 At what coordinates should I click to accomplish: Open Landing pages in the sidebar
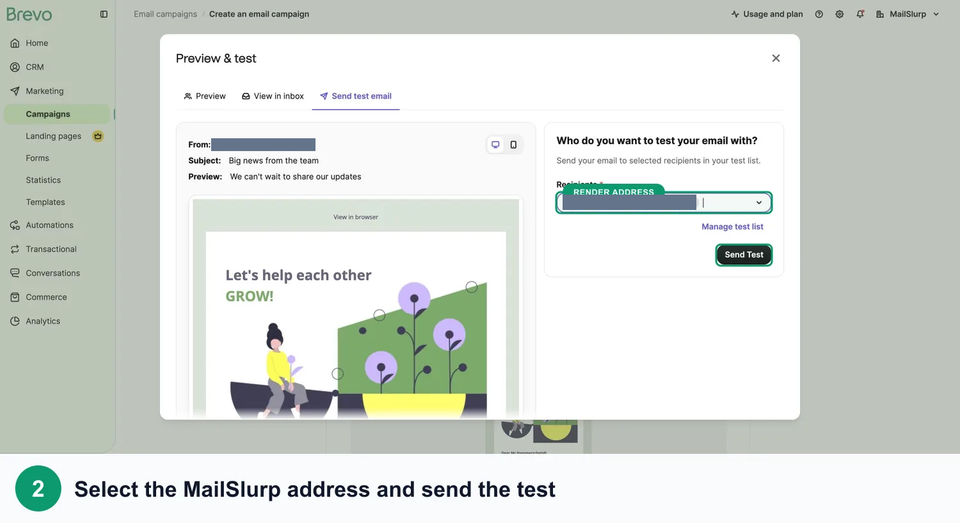pos(53,136)
